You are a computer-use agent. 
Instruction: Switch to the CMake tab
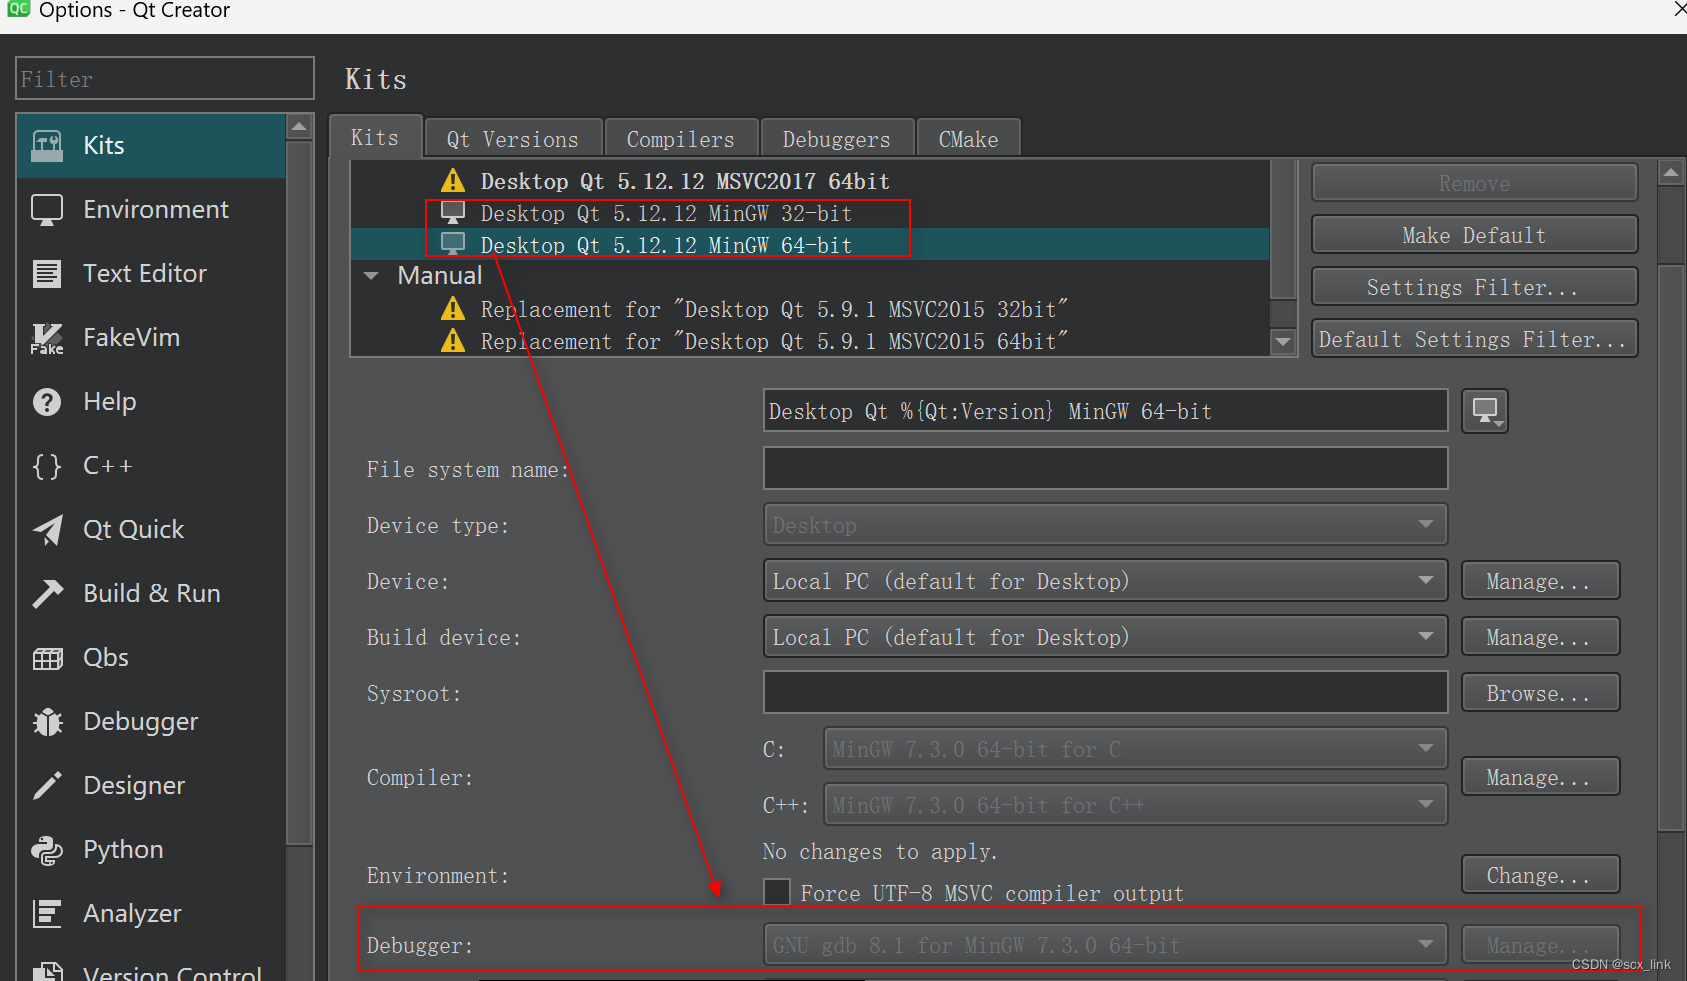(x=968, y=139)
